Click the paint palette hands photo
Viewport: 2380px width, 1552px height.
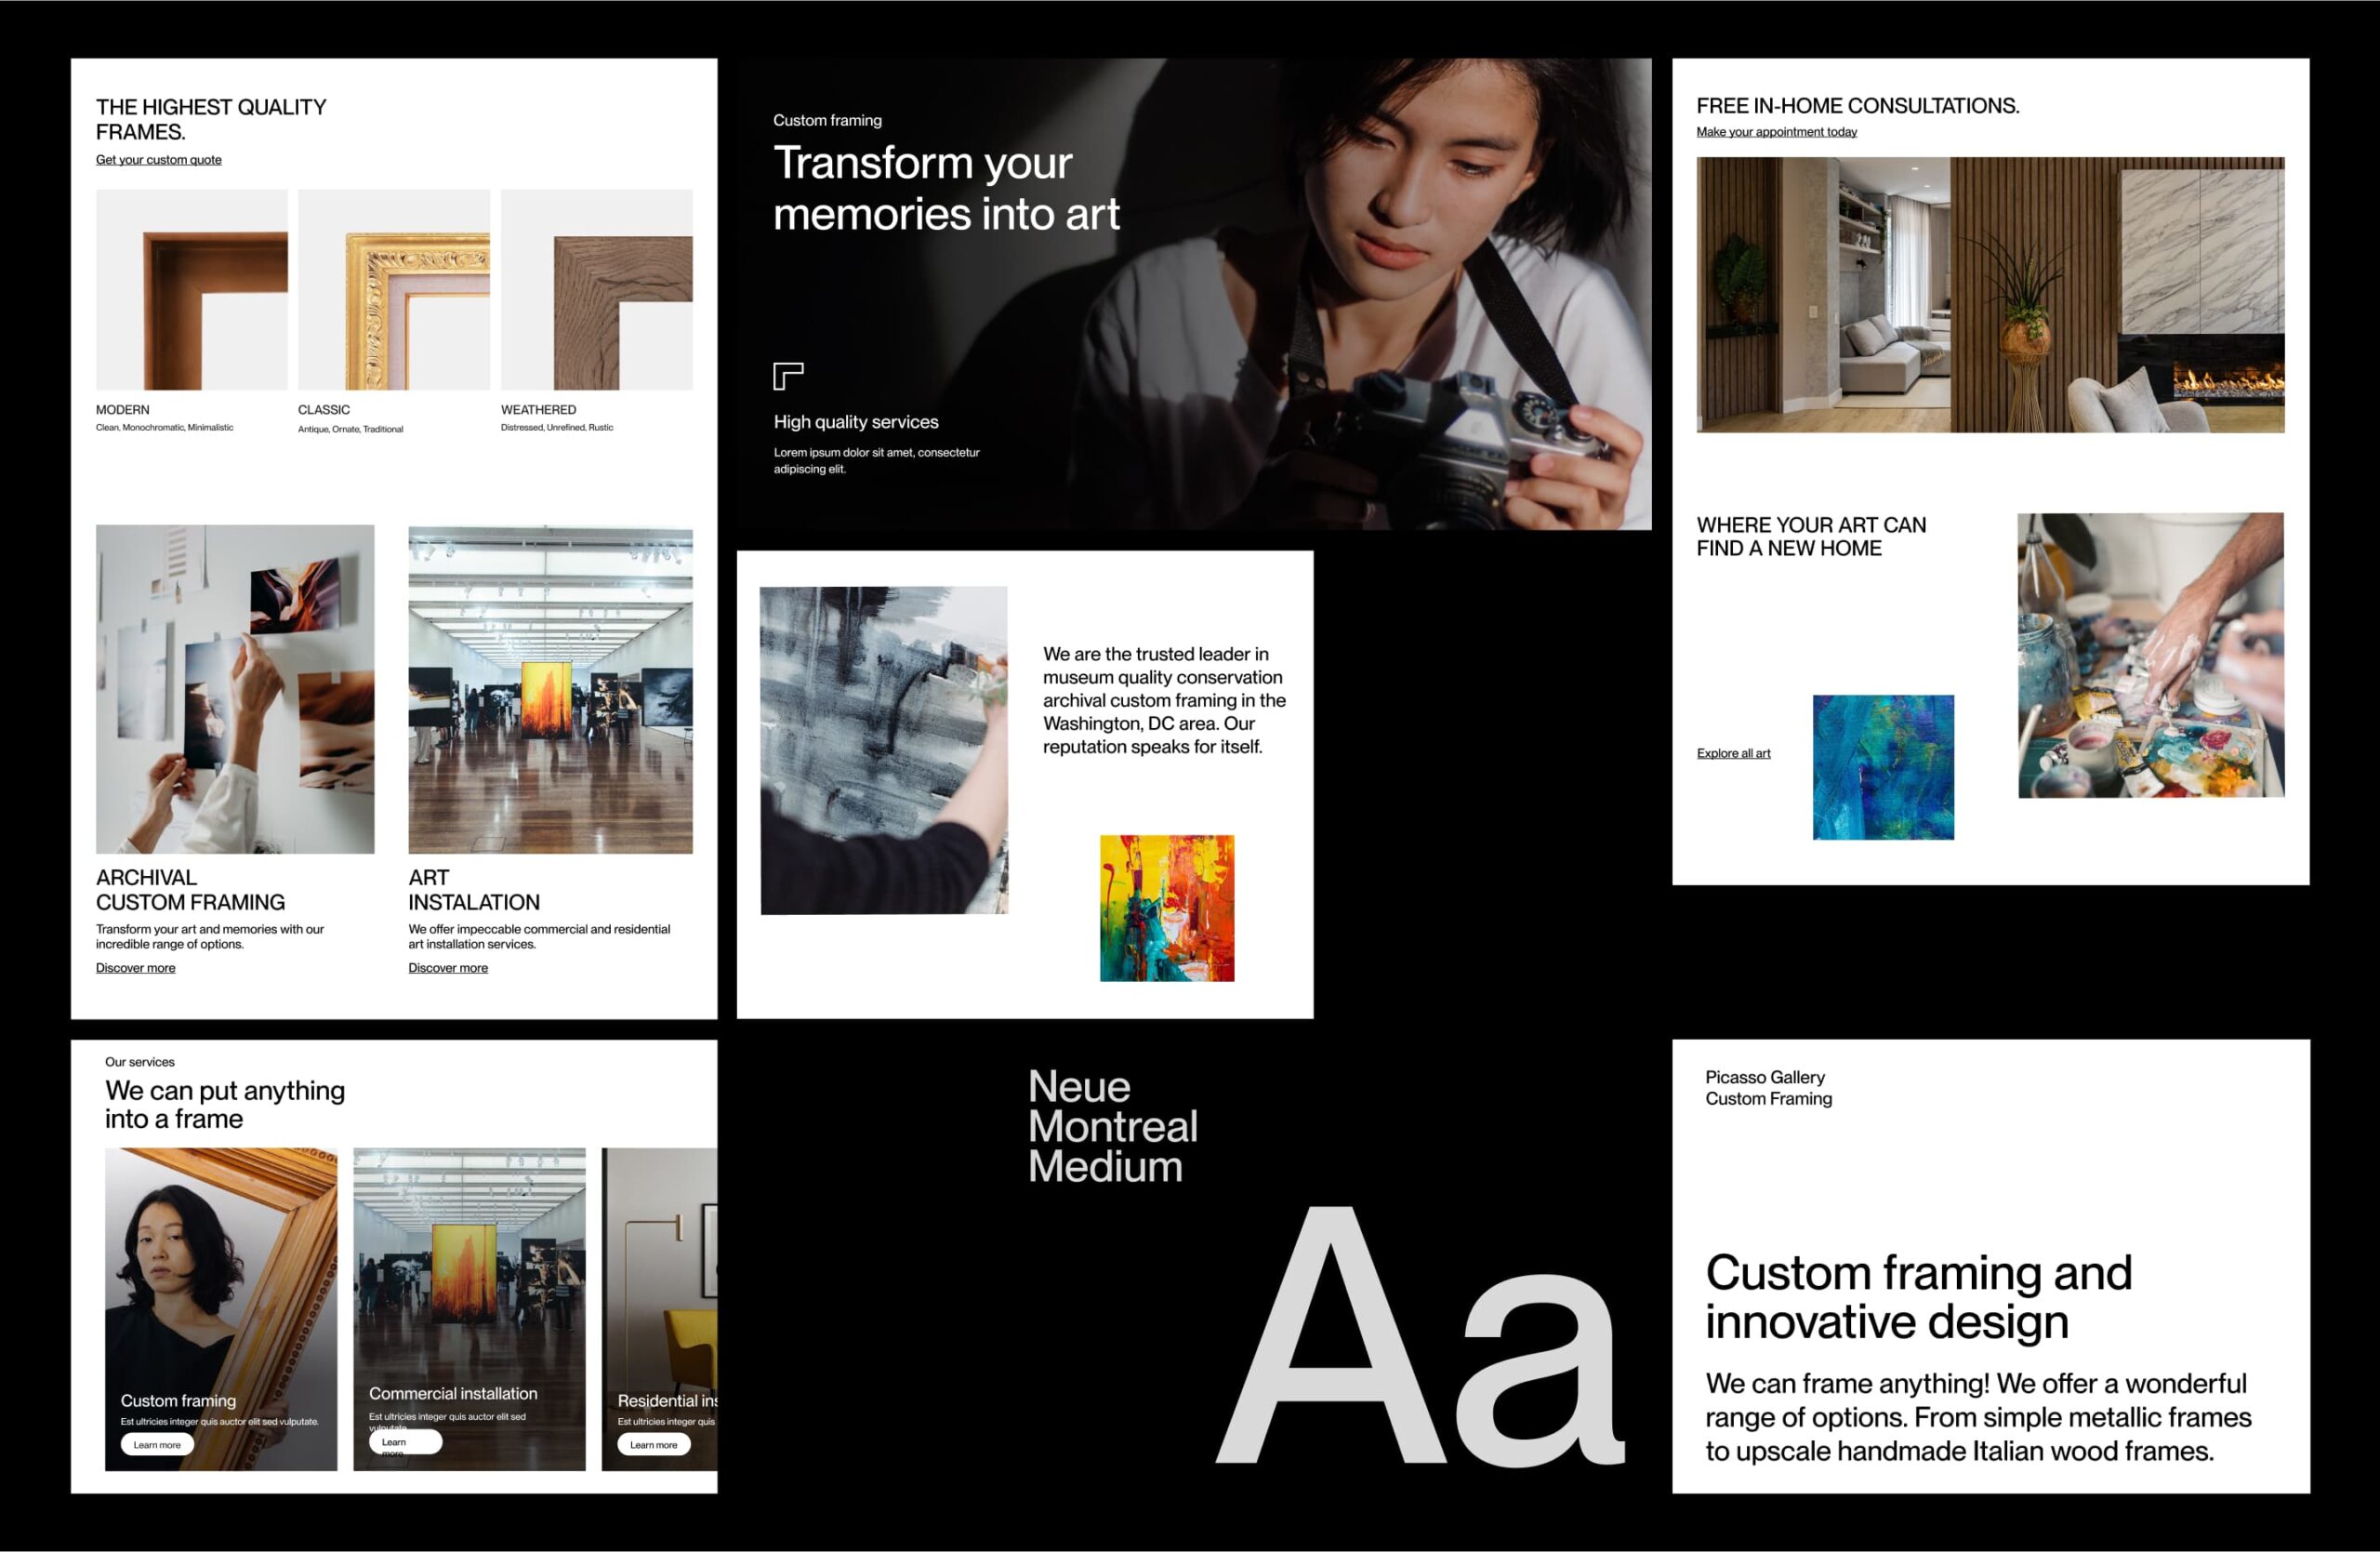[x=2150, y=655]
